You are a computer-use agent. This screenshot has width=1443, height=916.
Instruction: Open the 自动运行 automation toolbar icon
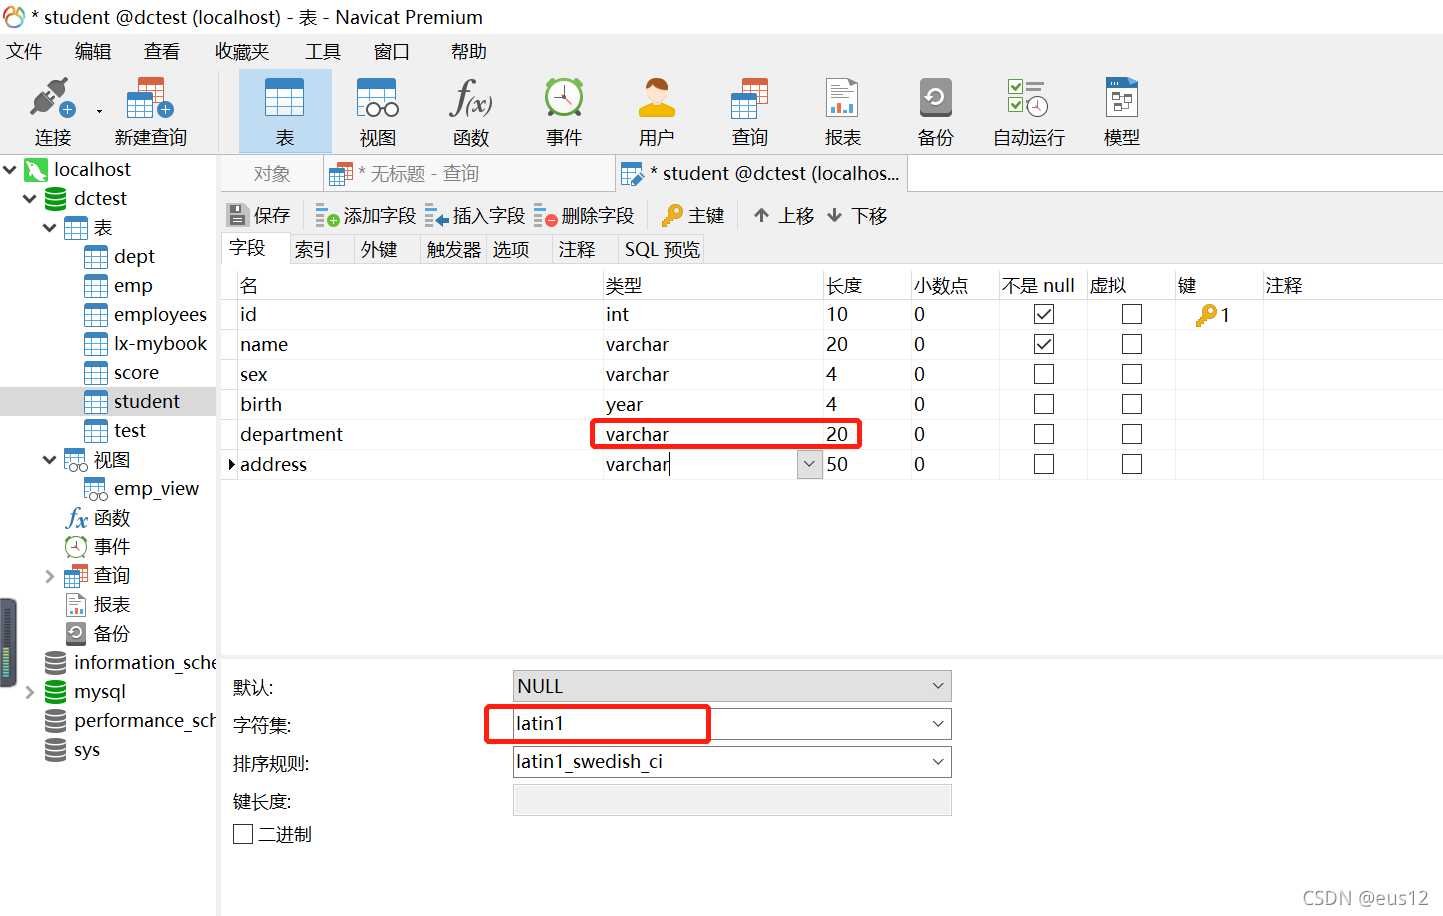pos(1029,111)
